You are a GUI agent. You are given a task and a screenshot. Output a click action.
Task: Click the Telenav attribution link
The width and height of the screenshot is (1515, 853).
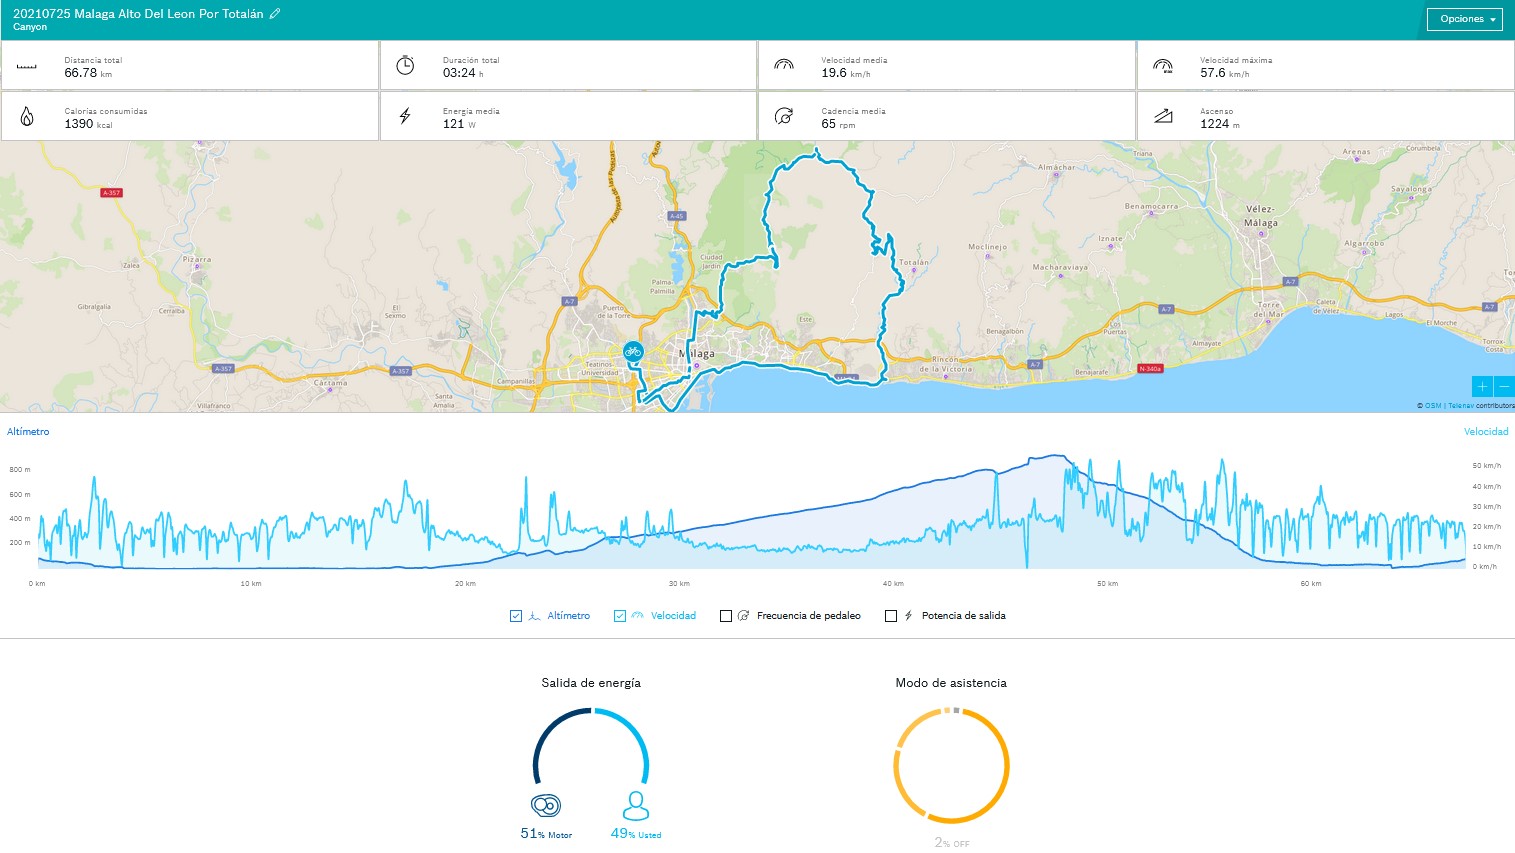tap(1460, 406)
